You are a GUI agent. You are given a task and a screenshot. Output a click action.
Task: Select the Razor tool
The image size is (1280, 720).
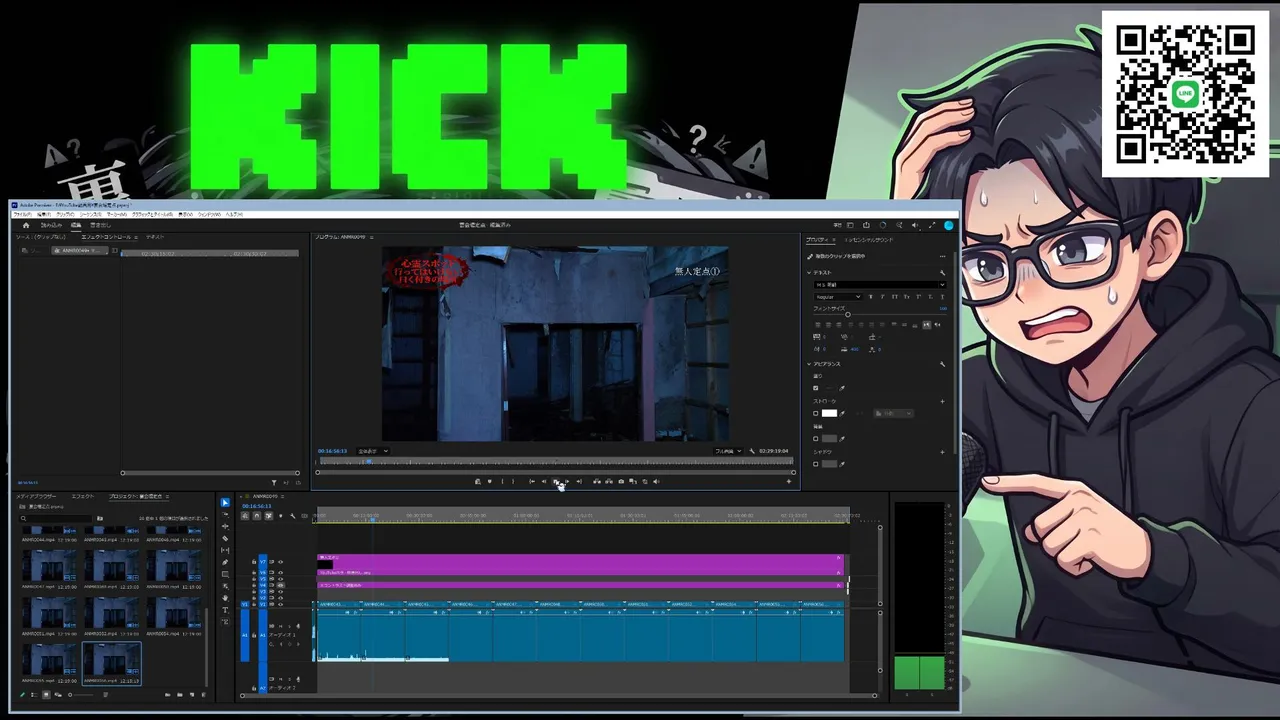(x=225, y=539)
